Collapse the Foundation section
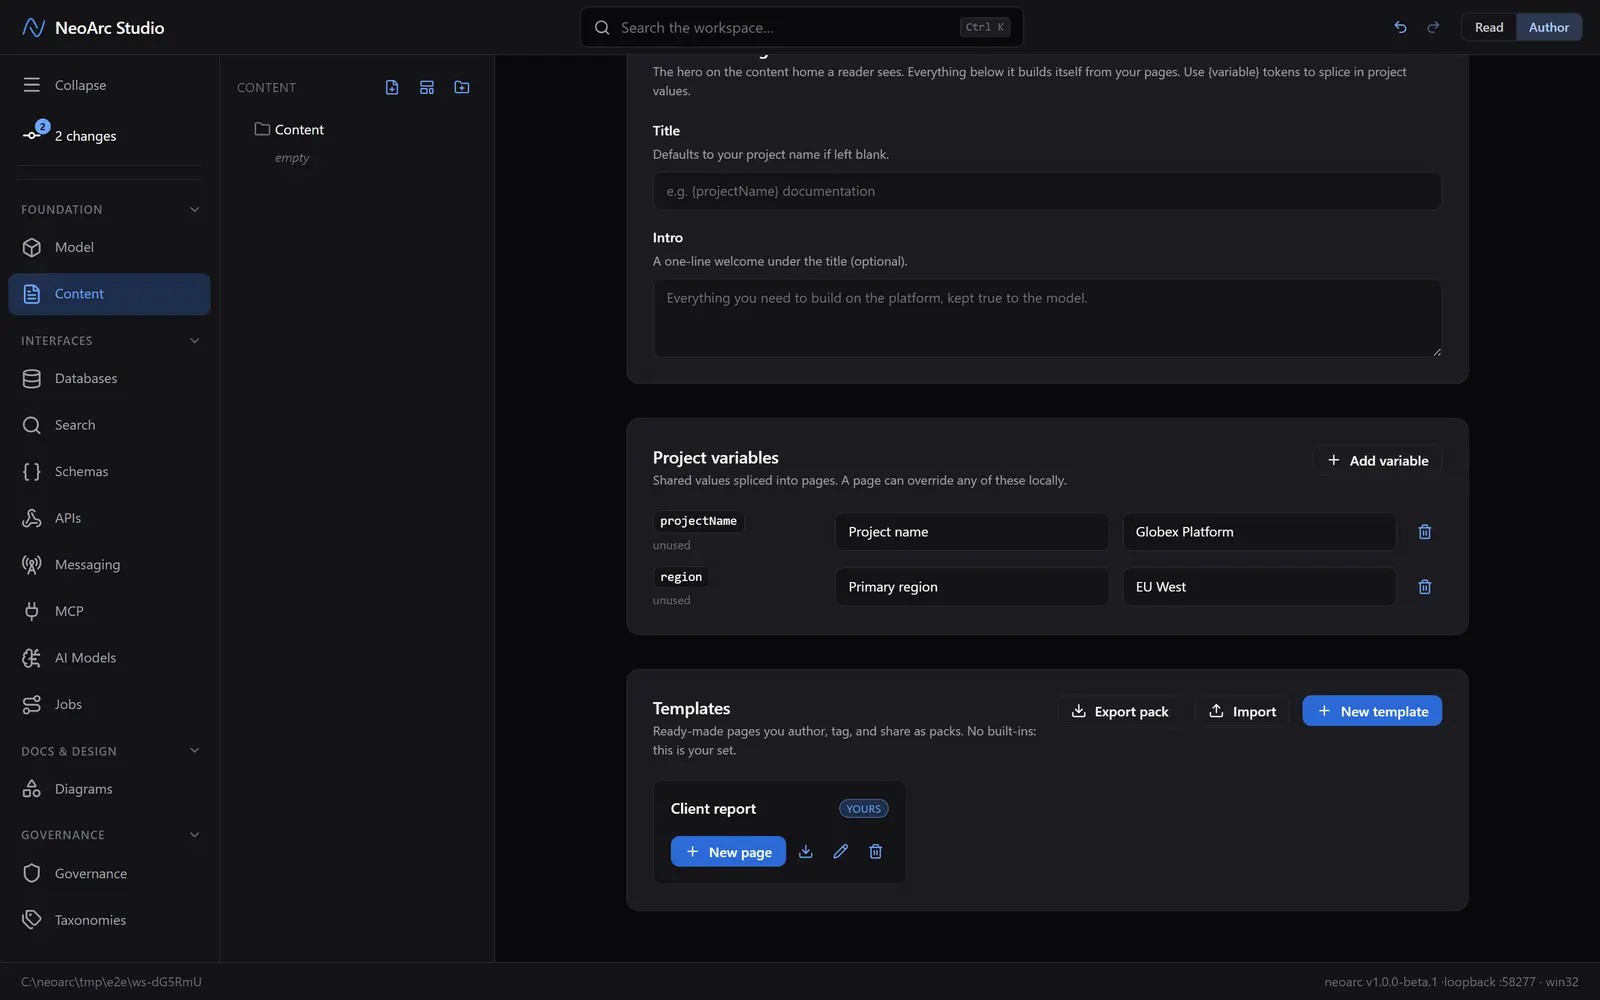Image resolution: width=1600 pixels, height=1000 pixels. pyautogui.click(x=195, y=209)
